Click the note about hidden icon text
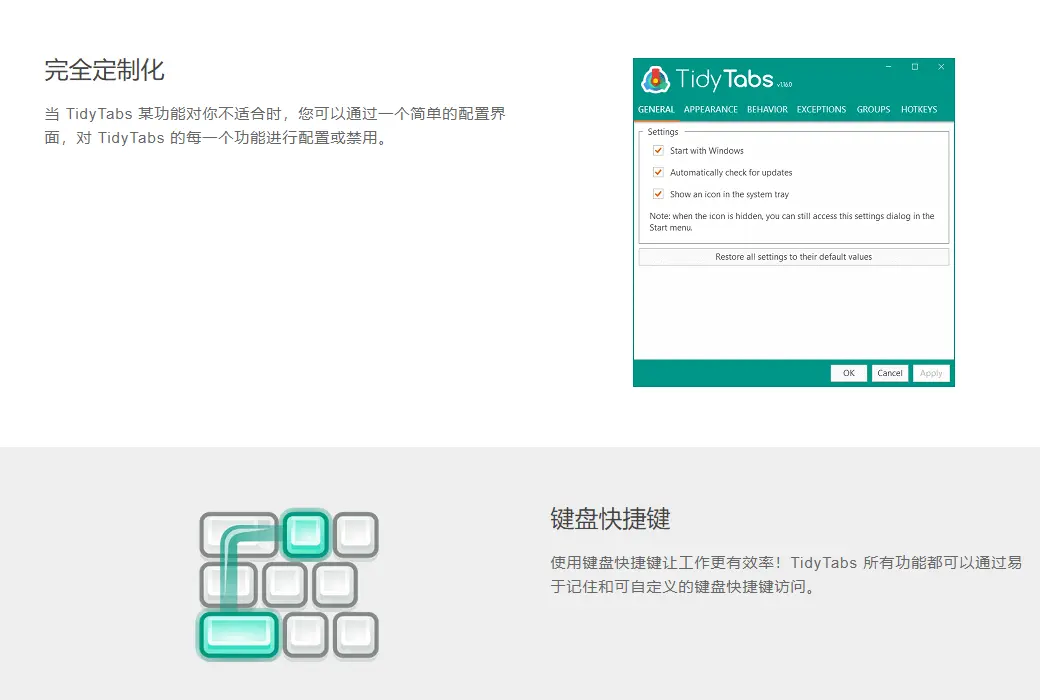 pos(792,222)
